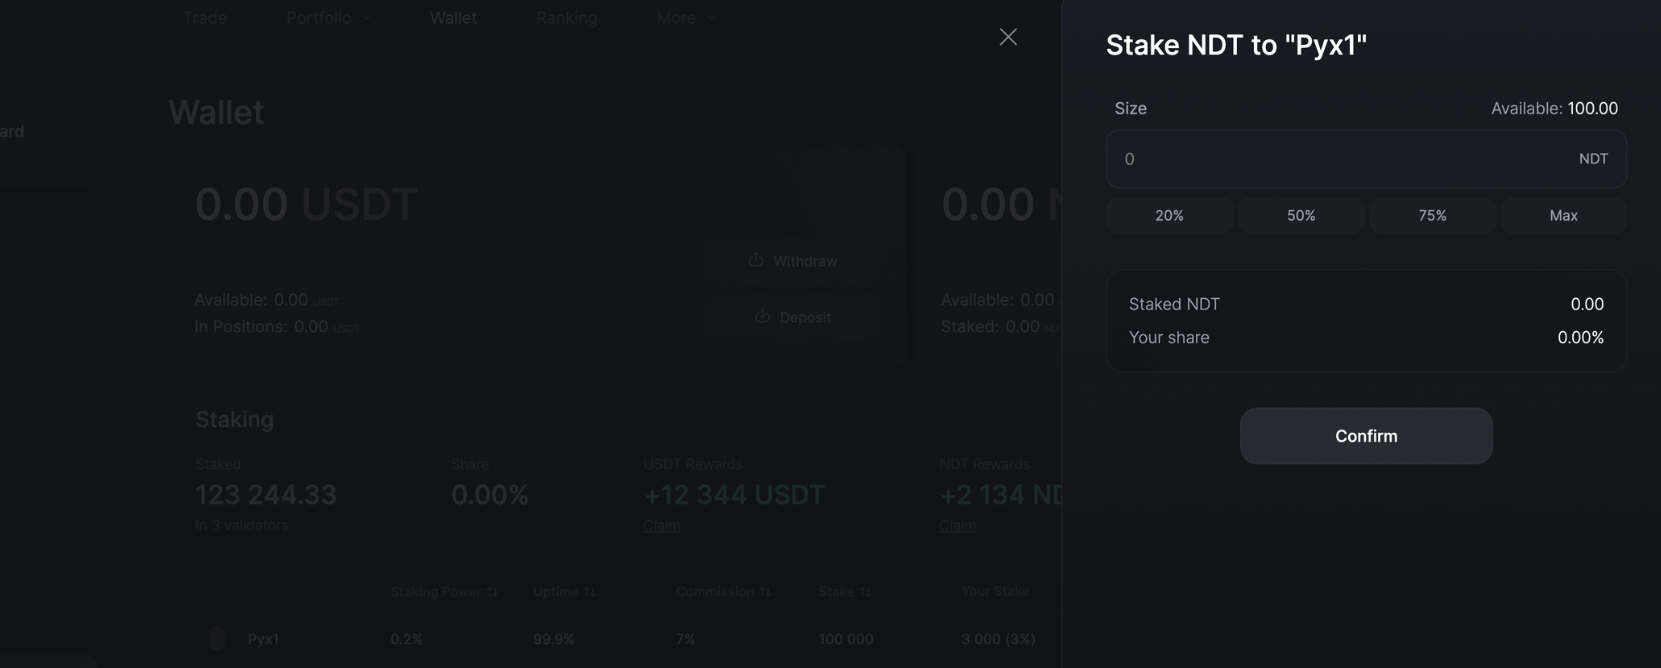Image resolution: width=1661 pixels, height=668 pixels.
Task: Claim the USDT rewards link
Action: (662, 526)
